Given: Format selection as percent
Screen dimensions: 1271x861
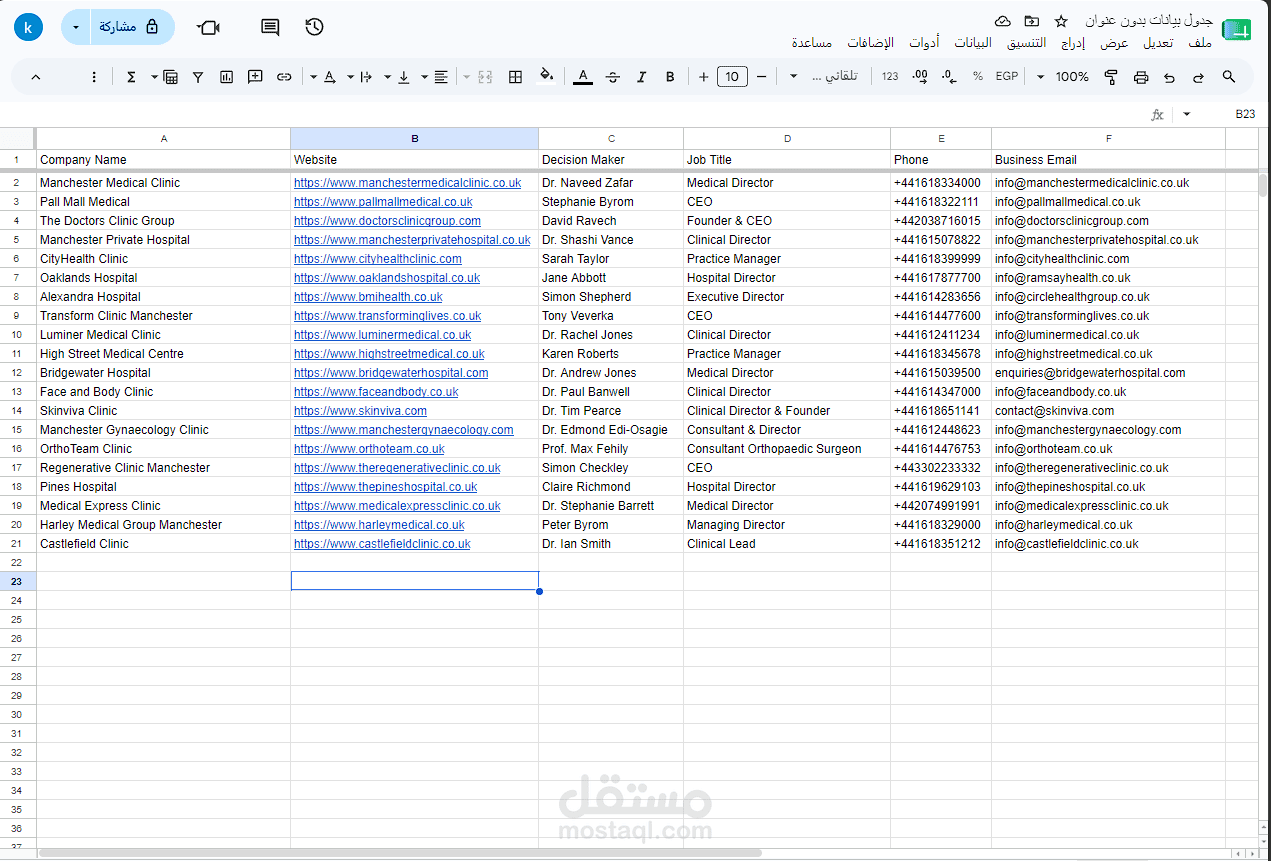Looking at the screenshot, I should click(977, 77).
